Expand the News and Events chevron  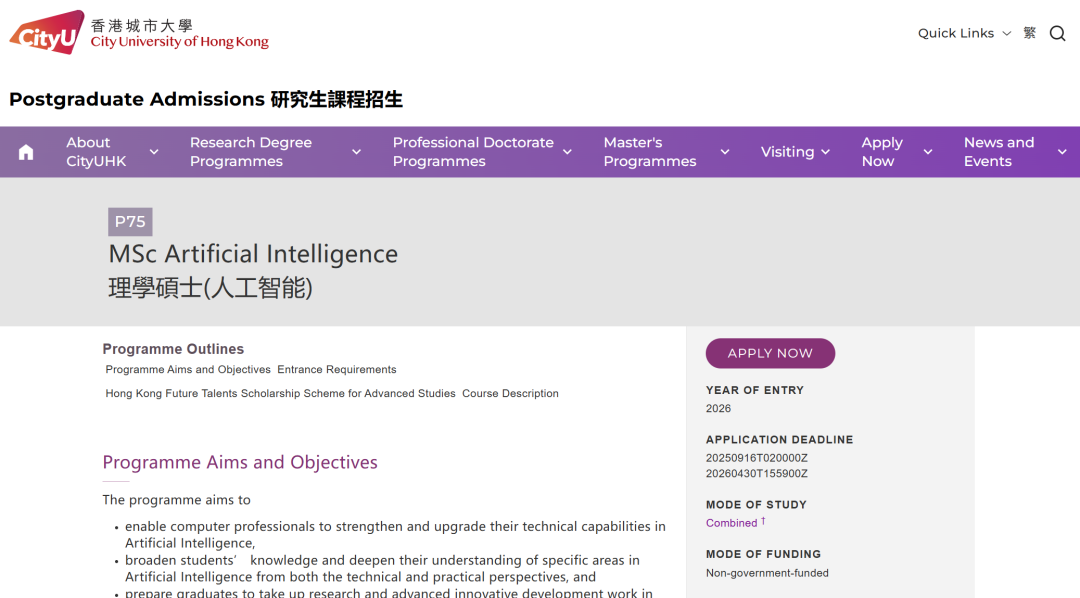click(1062, 152)
